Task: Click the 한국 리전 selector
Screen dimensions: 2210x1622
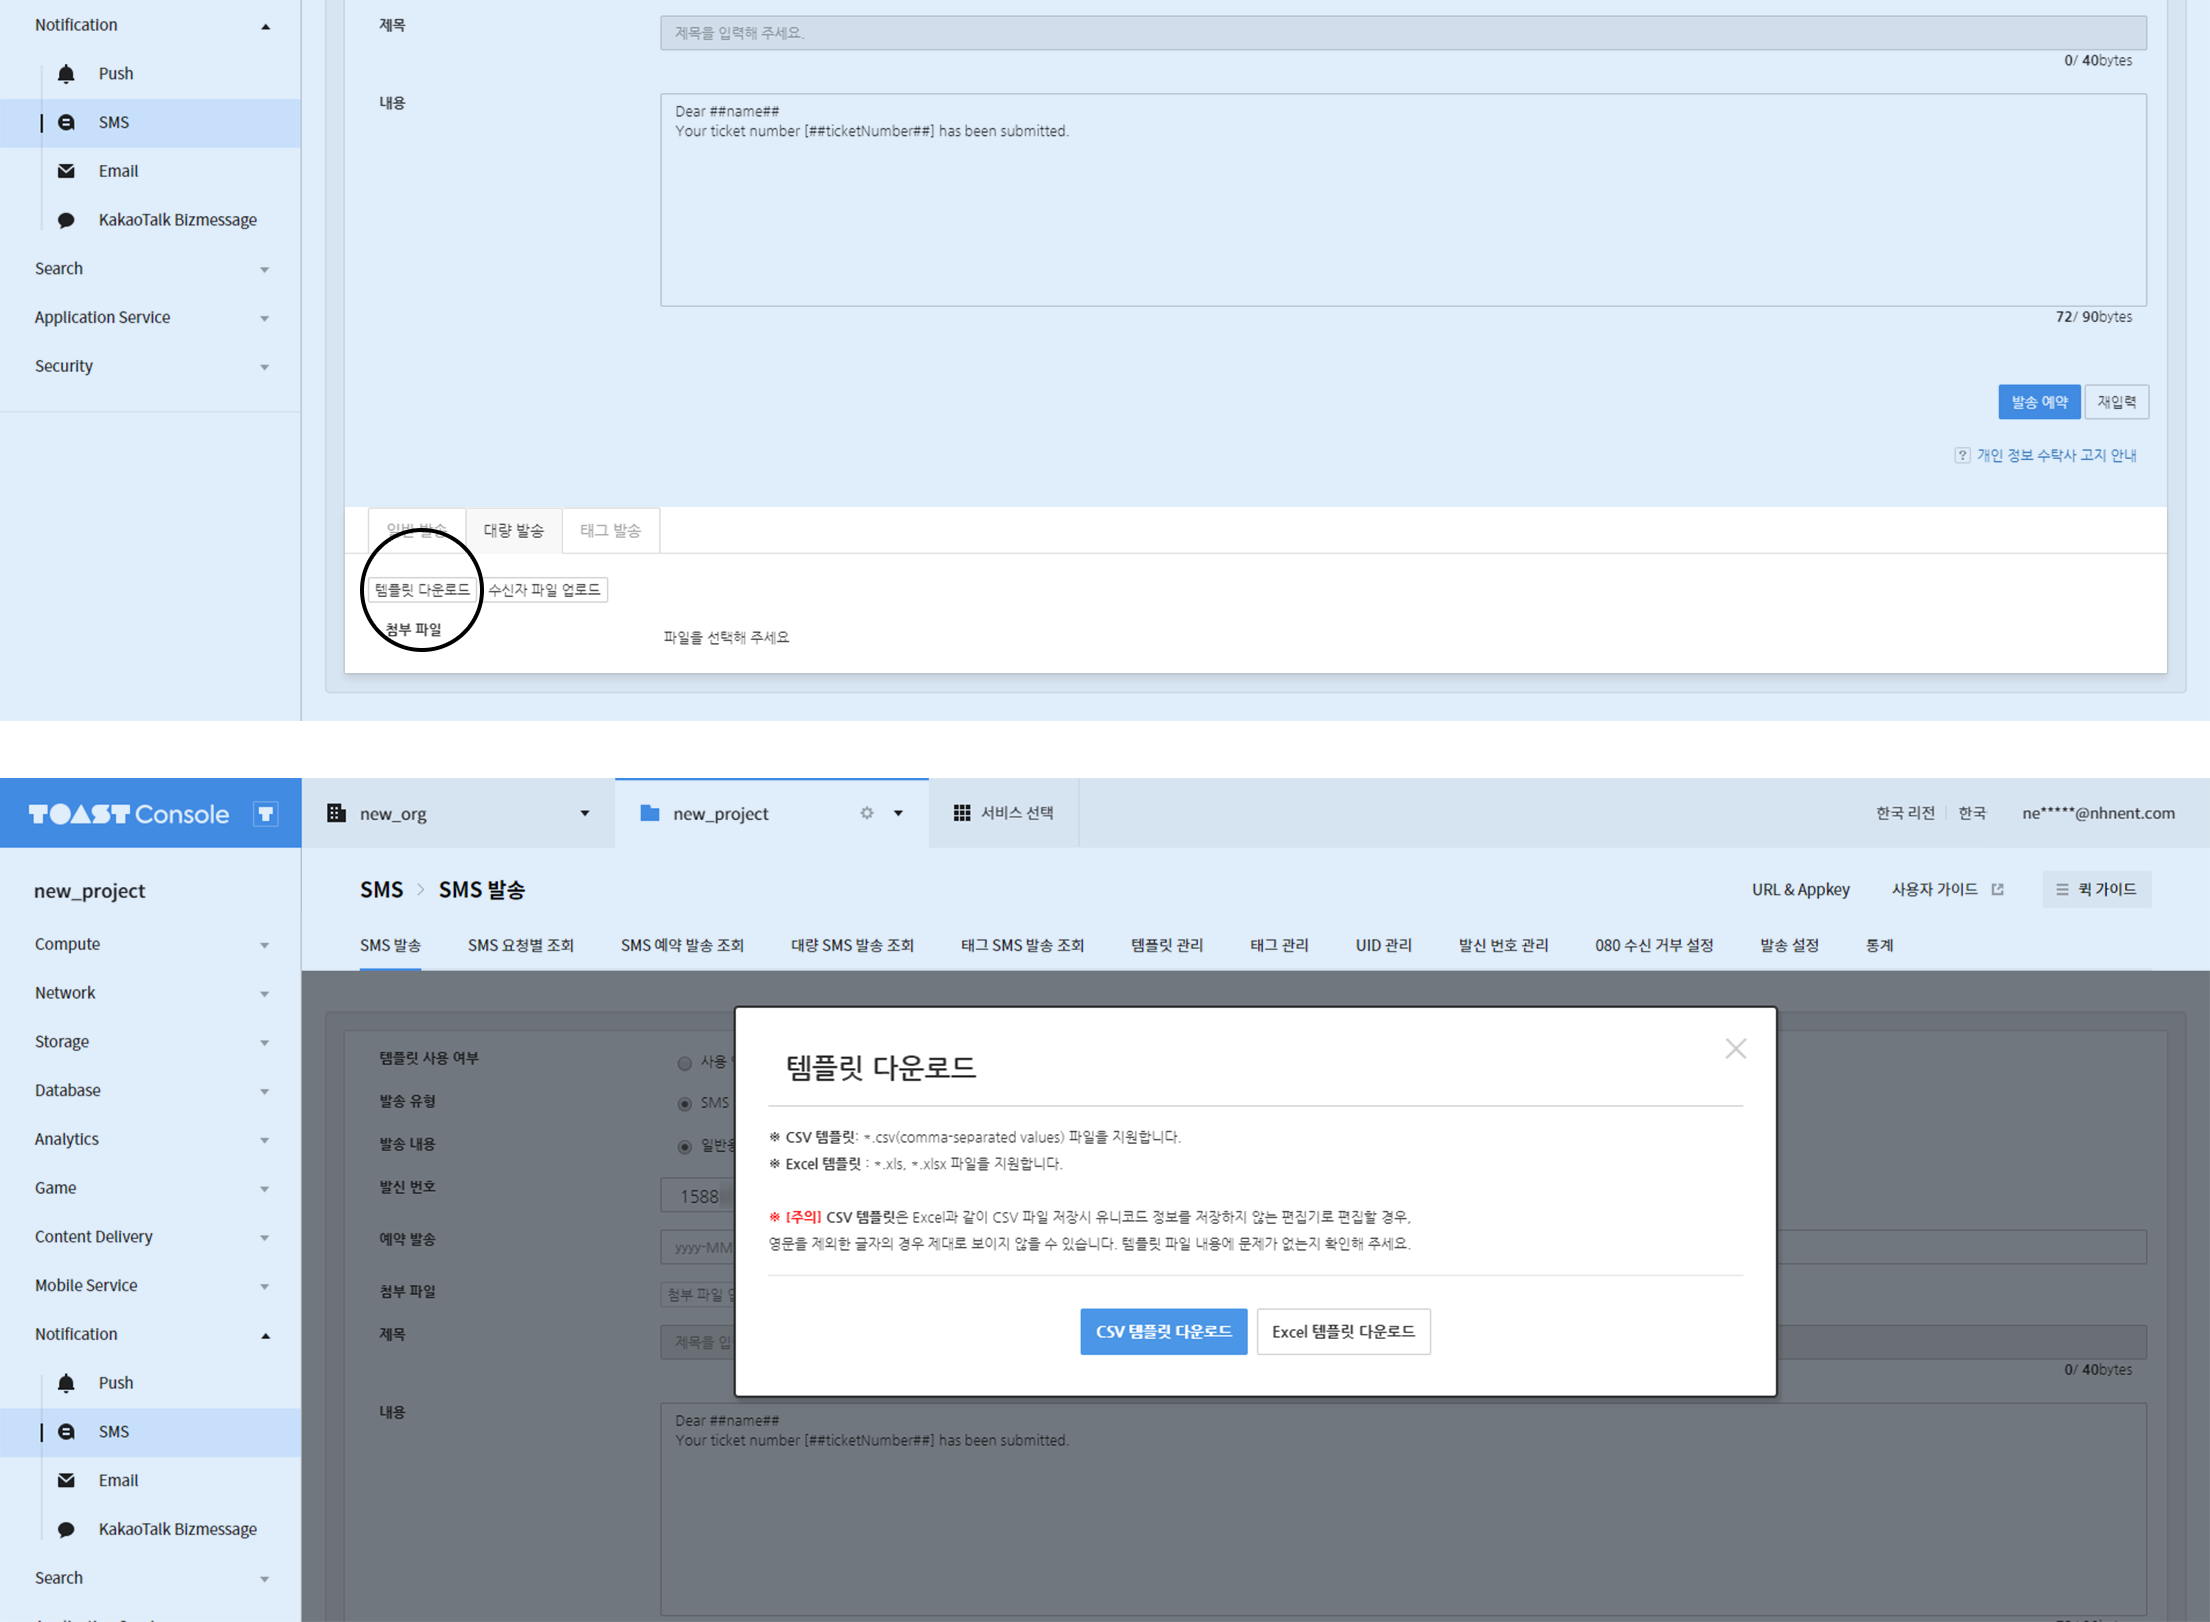Action: [1905, 813]
